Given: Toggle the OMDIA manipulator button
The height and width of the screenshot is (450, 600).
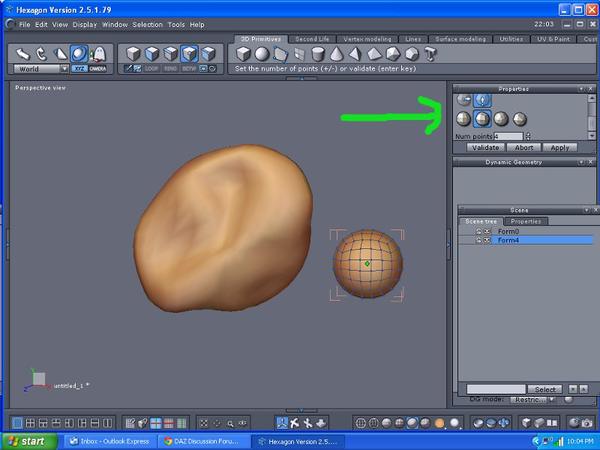Looking at the screenshot, I should pos(98,69).
